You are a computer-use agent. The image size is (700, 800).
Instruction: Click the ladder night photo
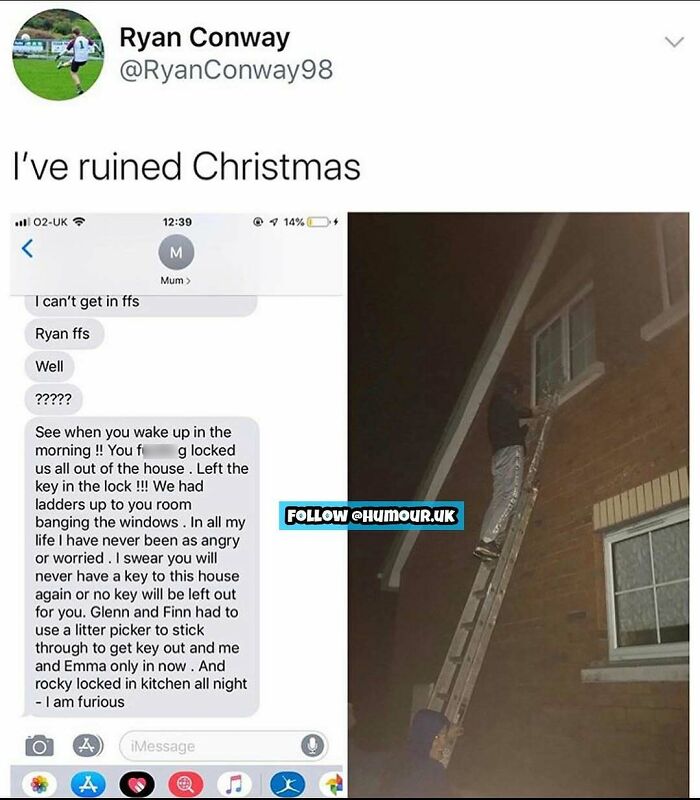518,505
